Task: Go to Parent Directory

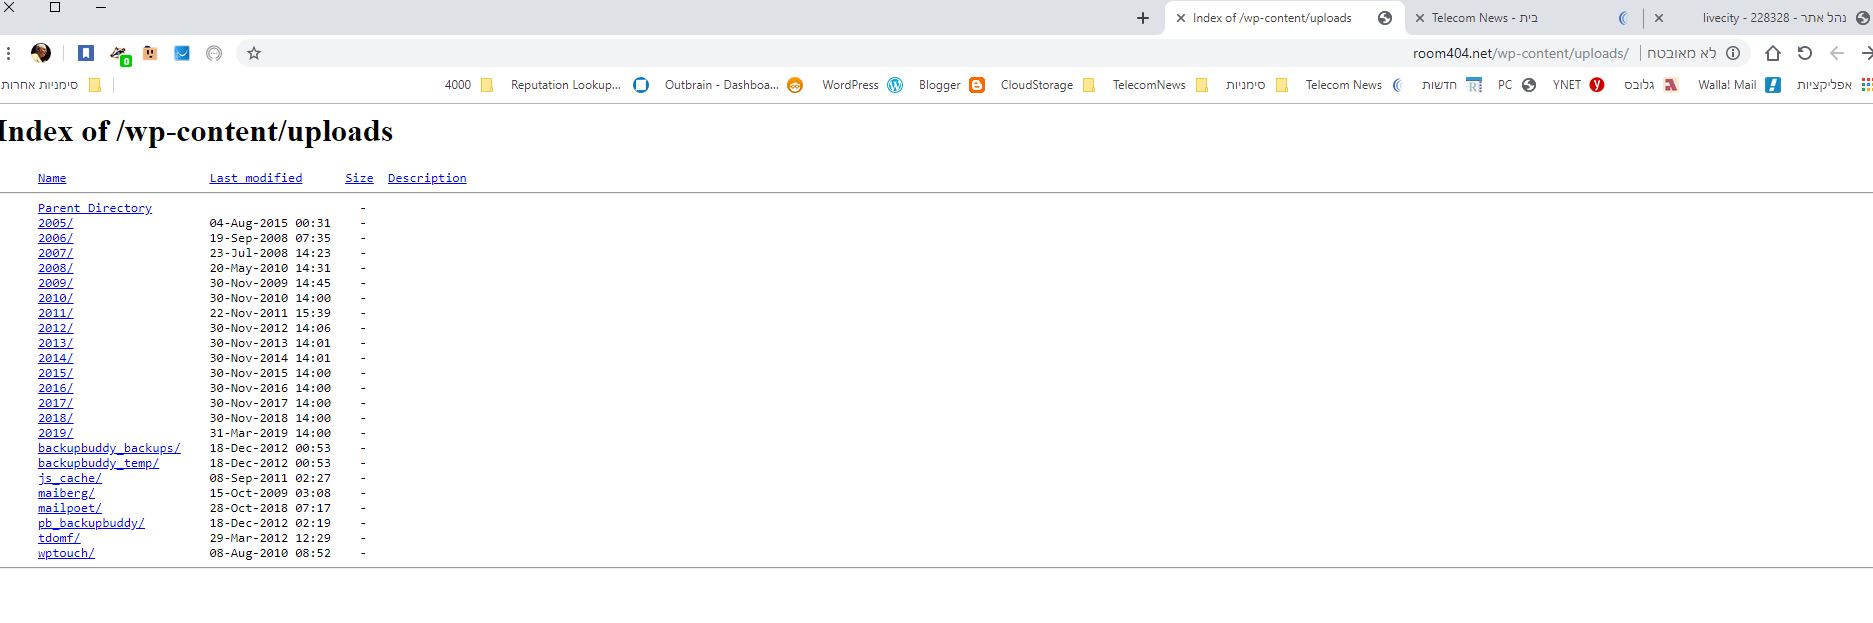Action: coord(95,208)
